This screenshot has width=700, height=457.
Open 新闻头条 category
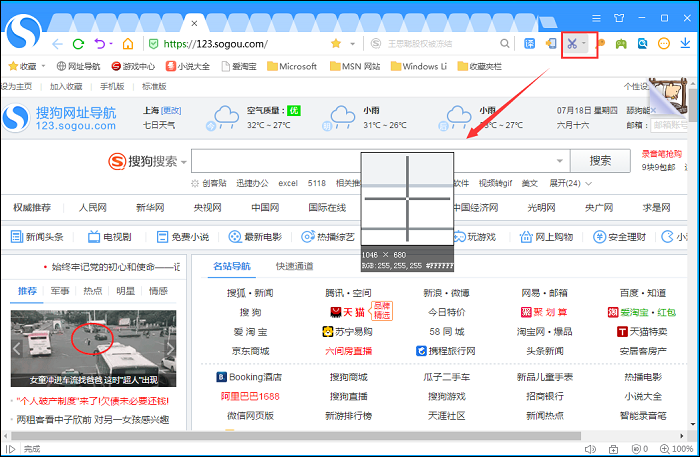click(x=37, y=237)
